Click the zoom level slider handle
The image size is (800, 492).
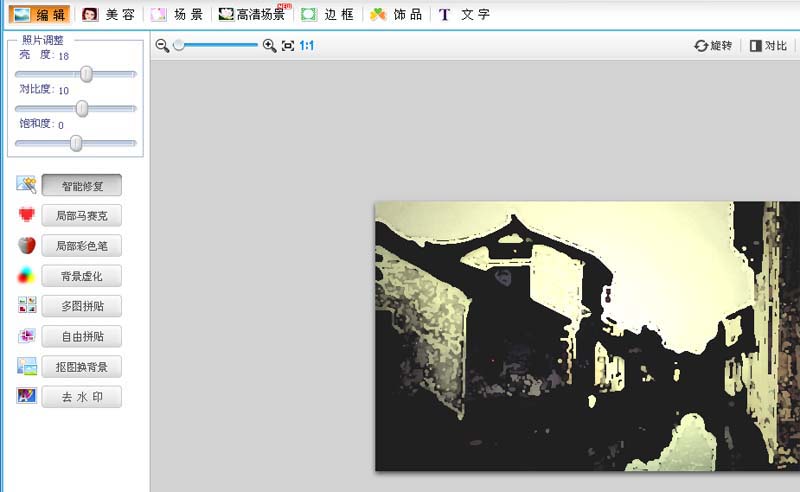[179, 45]
